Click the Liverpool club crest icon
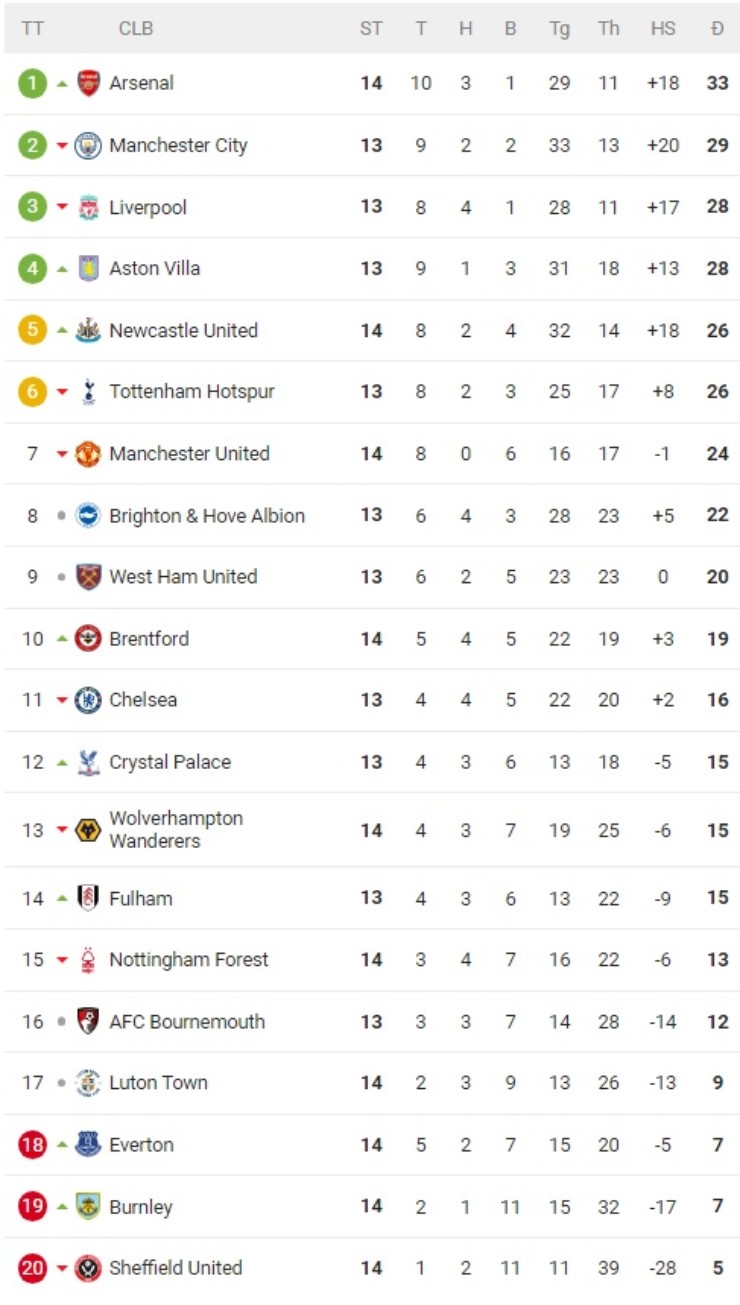The height and width of the screenshot is (1305, 740). coord(88,207)
